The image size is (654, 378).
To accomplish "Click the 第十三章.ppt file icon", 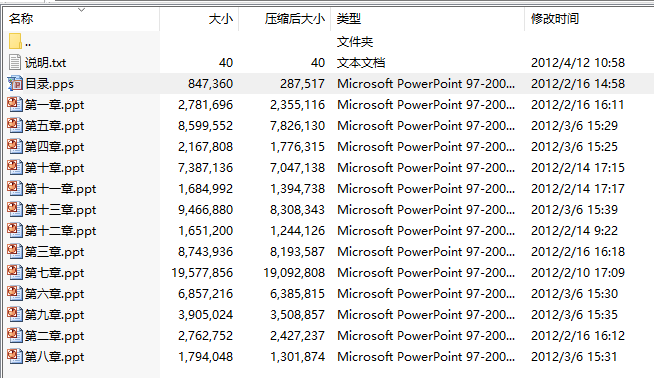I will point(15,209).
